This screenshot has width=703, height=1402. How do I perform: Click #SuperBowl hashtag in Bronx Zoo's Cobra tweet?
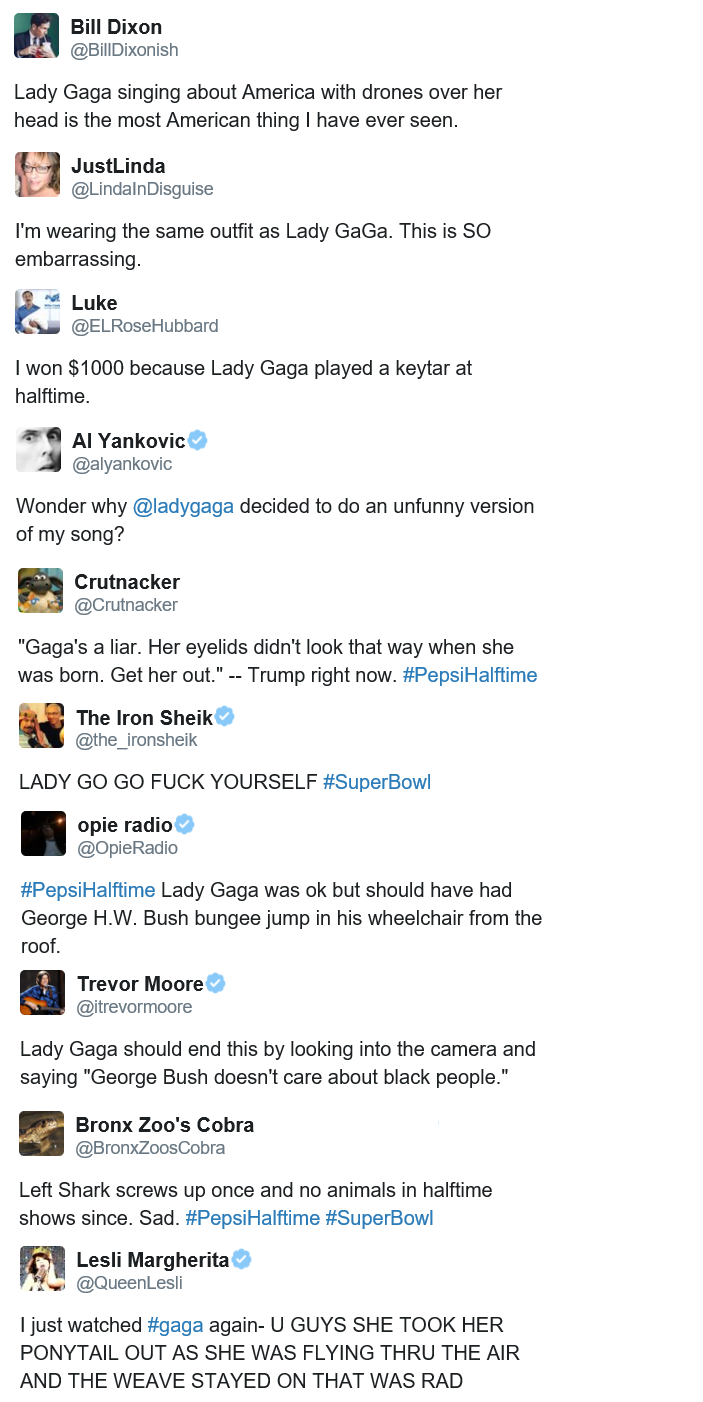(379, 1218)
